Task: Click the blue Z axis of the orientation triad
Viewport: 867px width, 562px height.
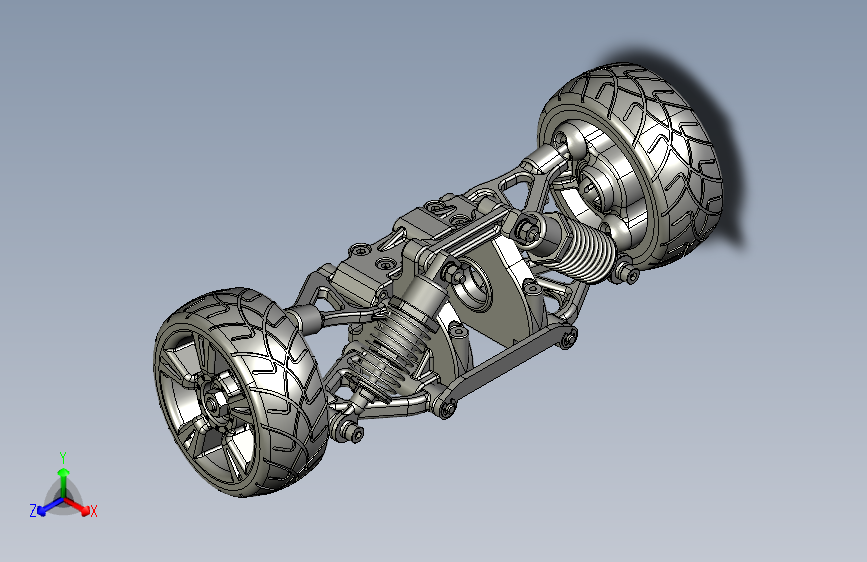Action: point(50,507)
